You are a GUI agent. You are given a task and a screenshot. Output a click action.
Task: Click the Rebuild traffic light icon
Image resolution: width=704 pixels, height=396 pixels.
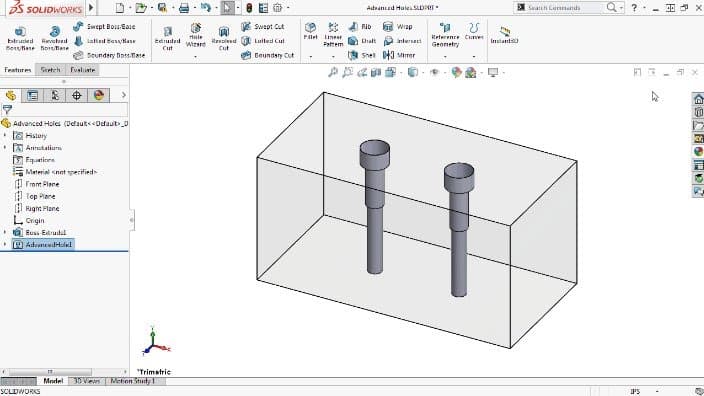[249, 8]
